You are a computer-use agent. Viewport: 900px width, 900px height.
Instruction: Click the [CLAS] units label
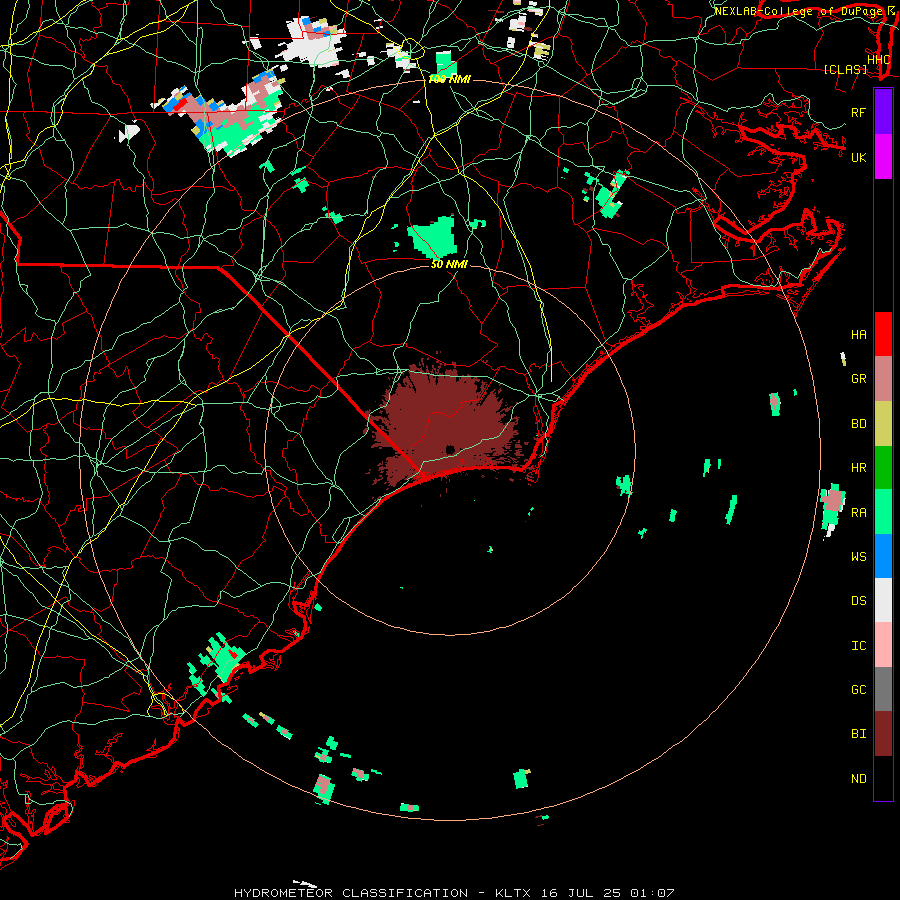point(845,69)
